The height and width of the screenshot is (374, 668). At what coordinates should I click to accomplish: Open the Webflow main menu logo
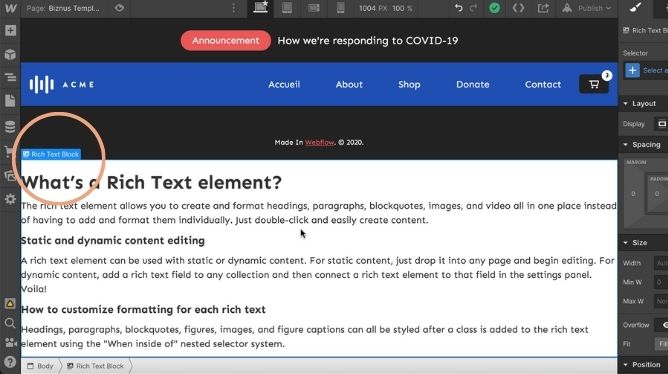(10, 9)
